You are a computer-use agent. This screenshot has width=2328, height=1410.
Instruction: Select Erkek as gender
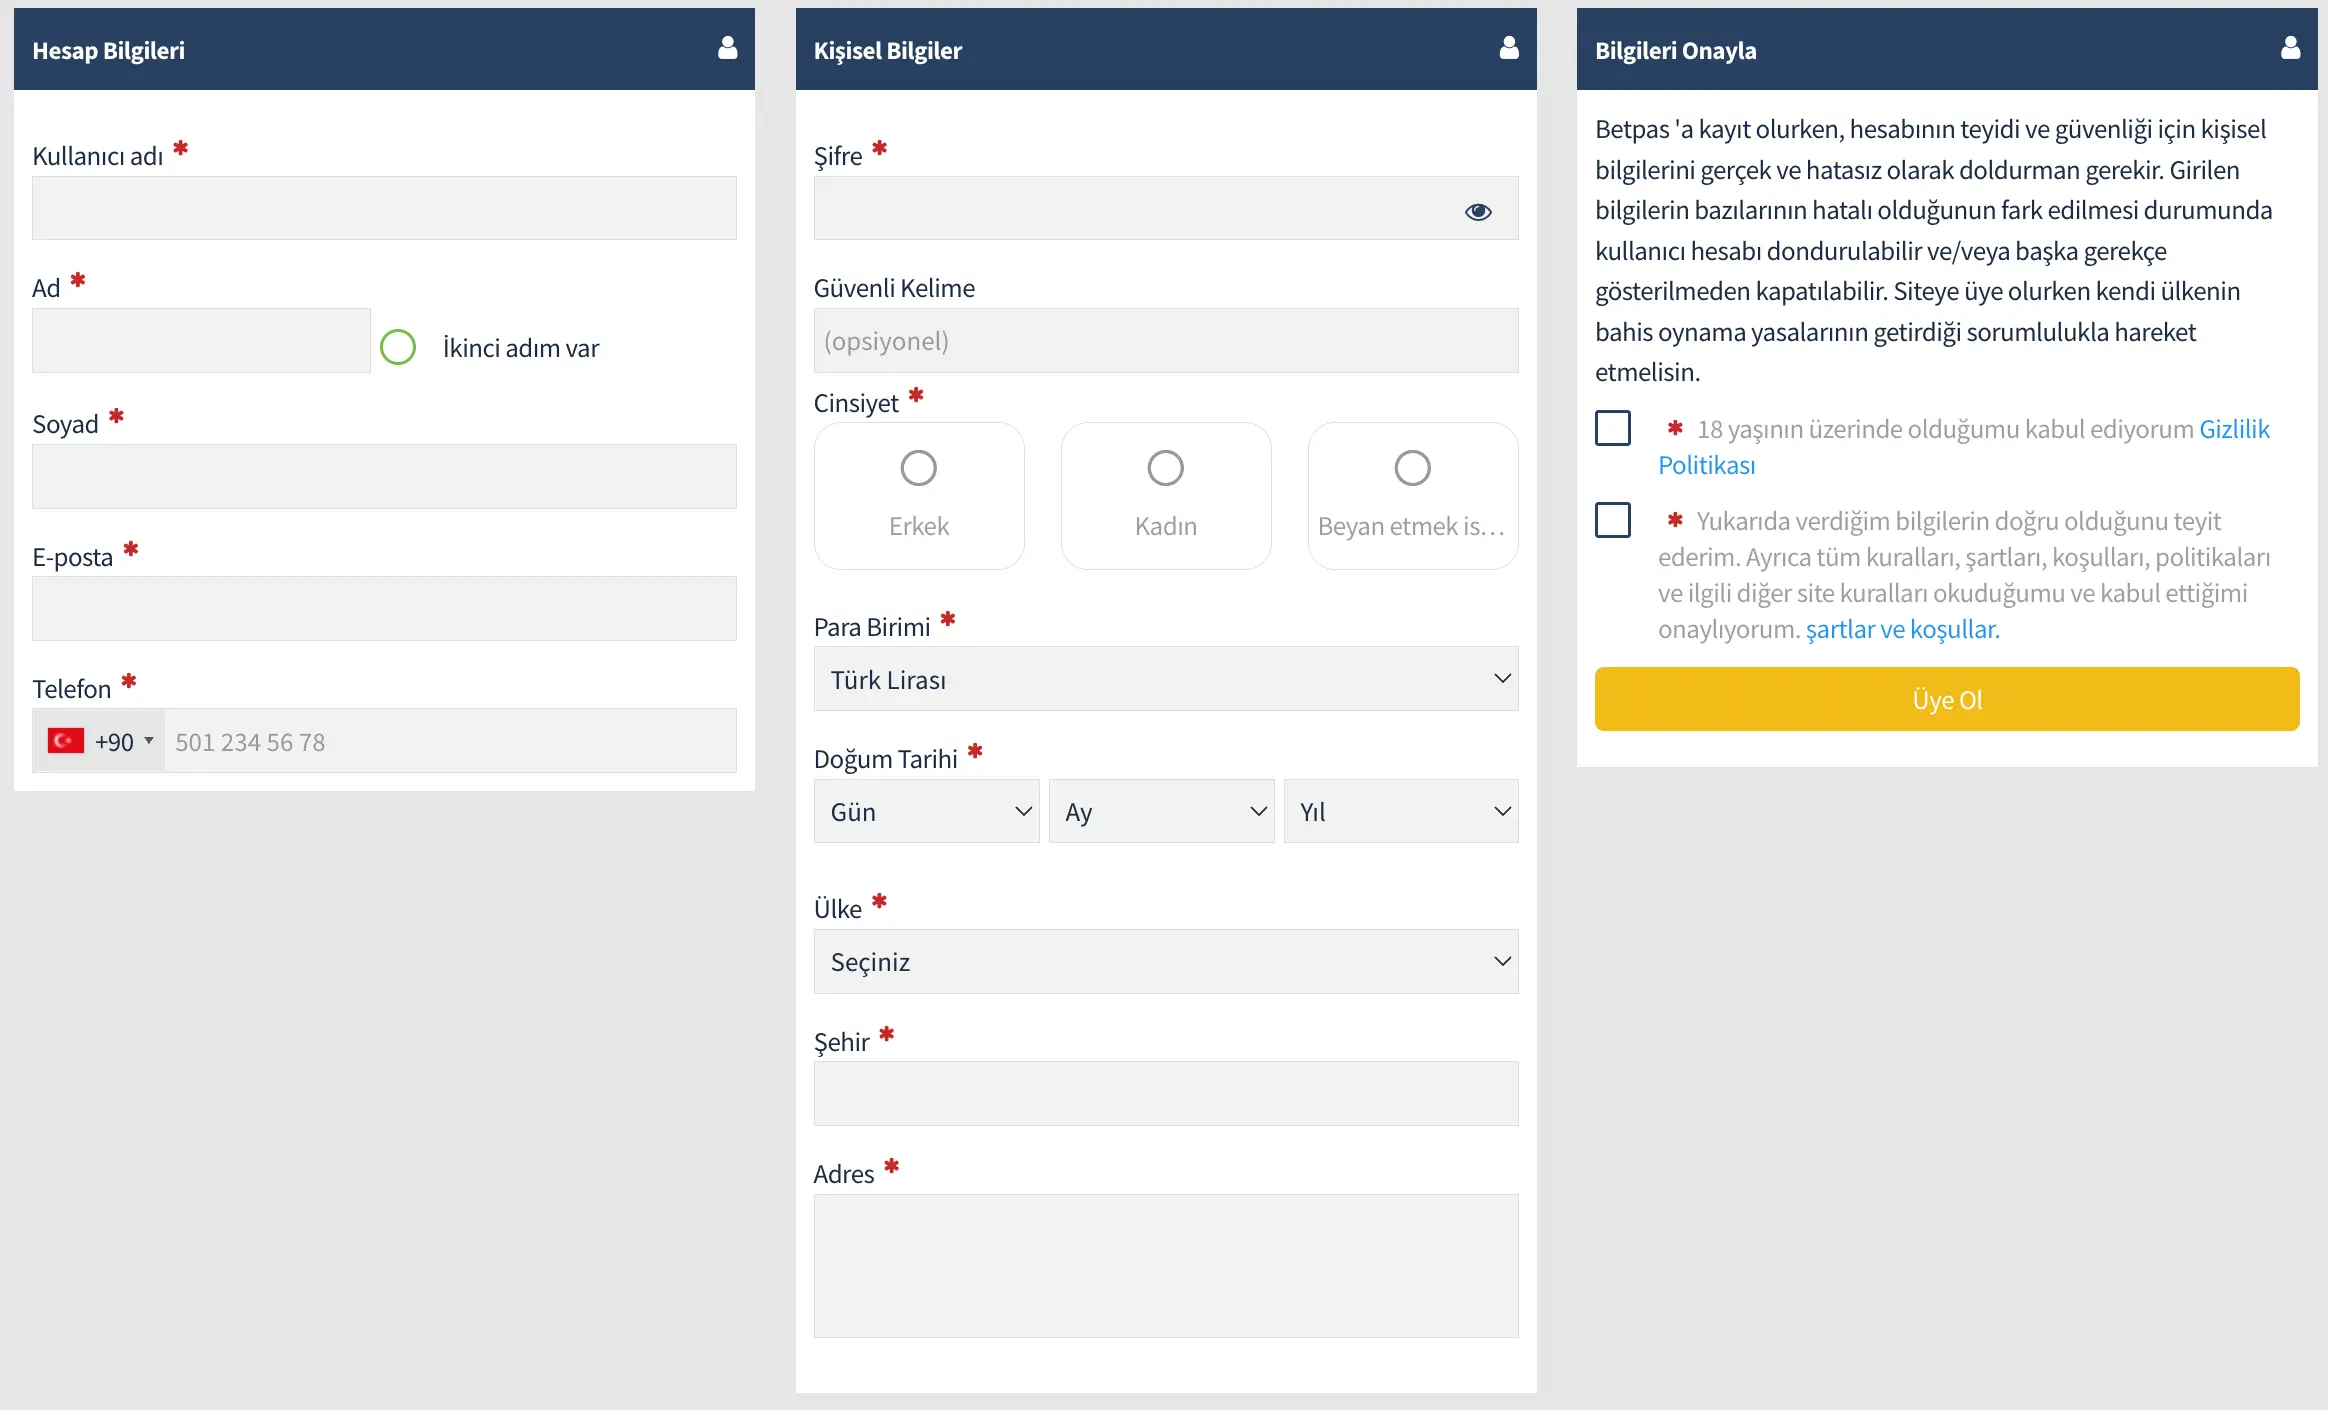918,468
